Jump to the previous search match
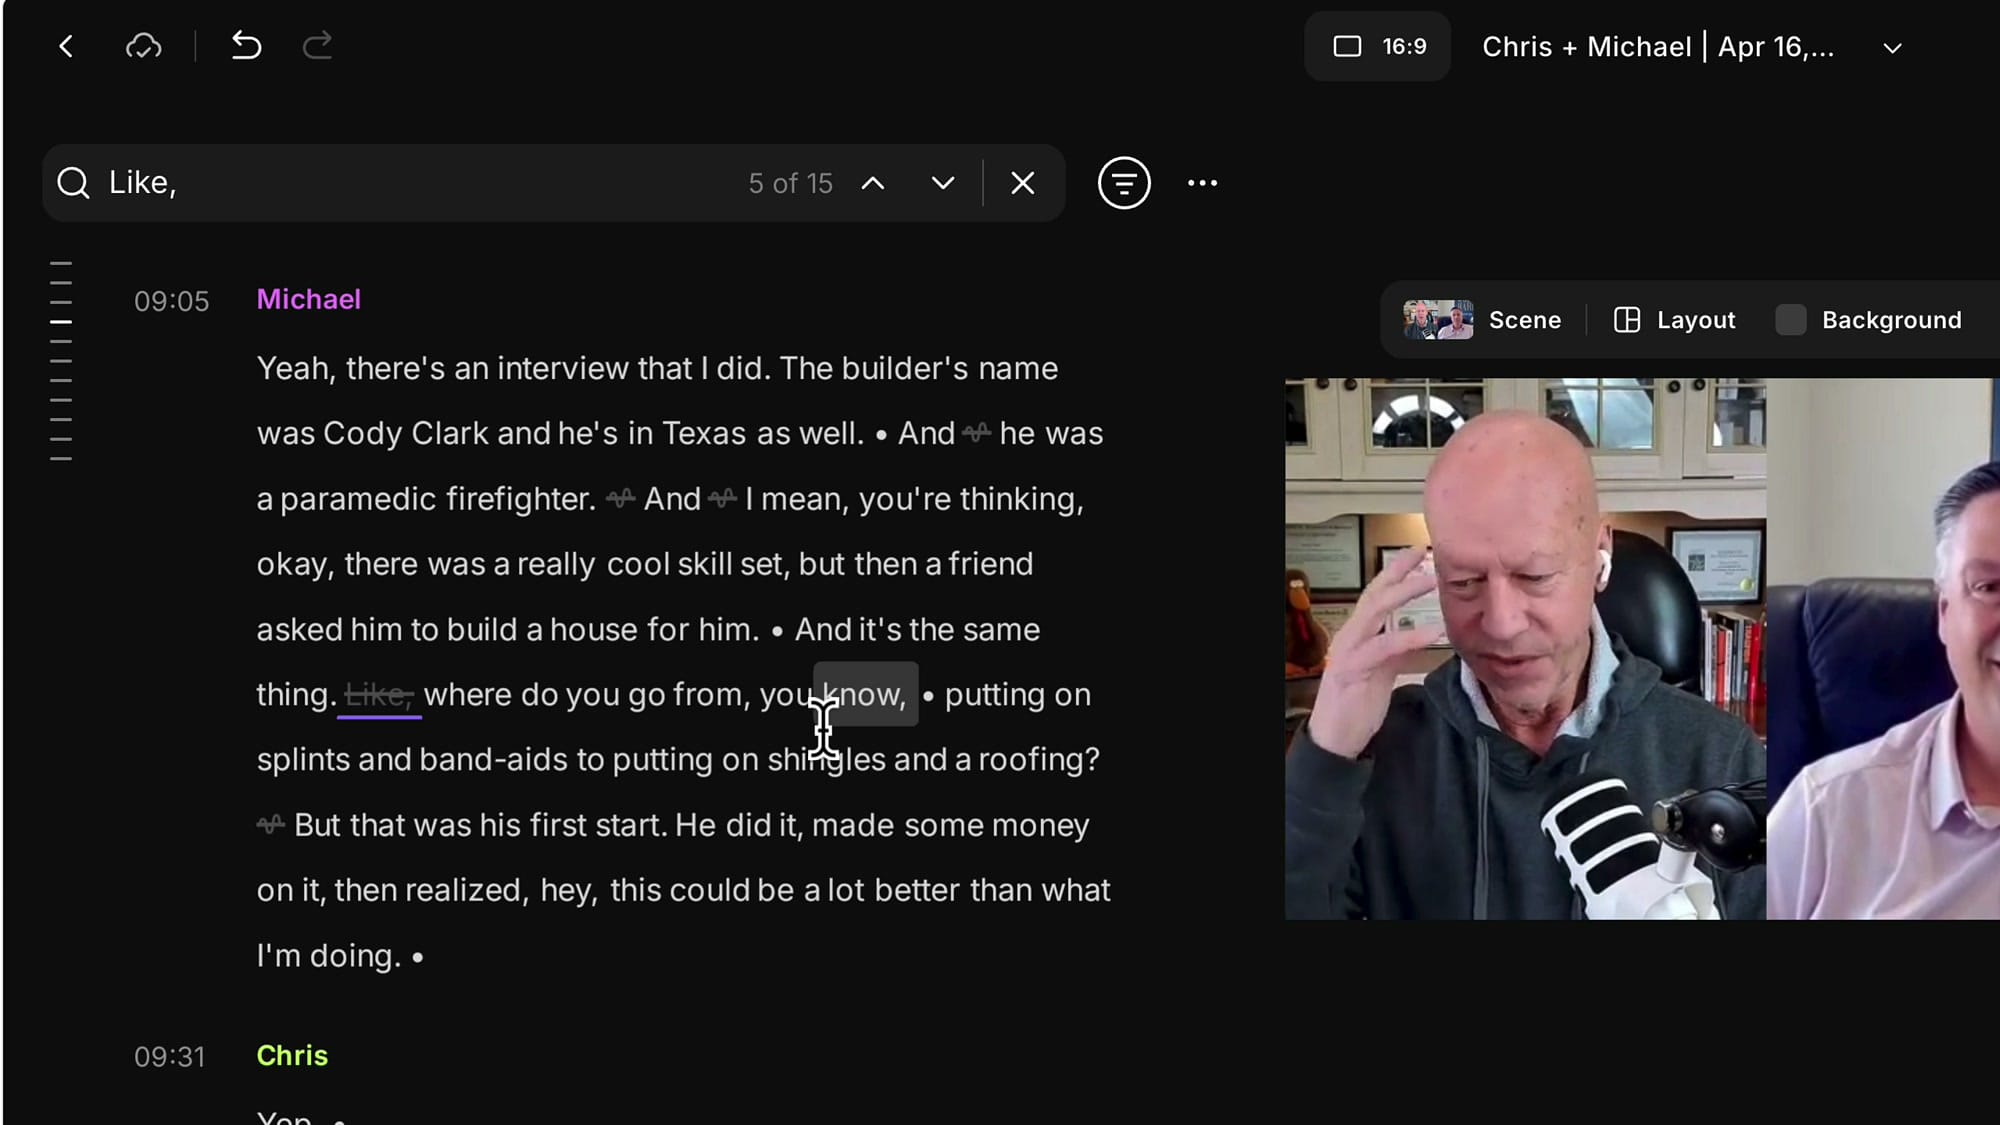The height and width of the screenshot is (1125, 2000). coord(874,183)
